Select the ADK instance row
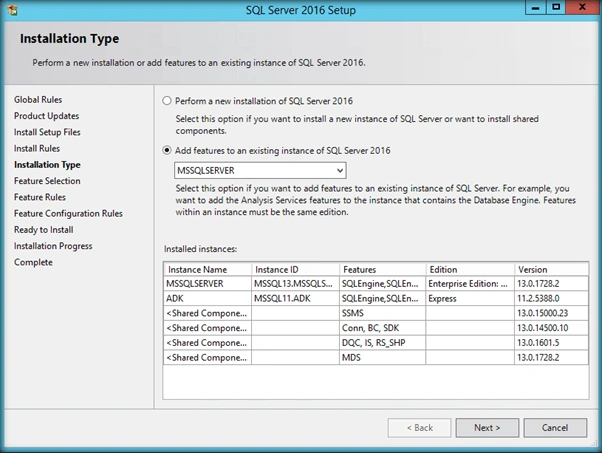This screenshot has height=453, width=602. coord(376,298)
